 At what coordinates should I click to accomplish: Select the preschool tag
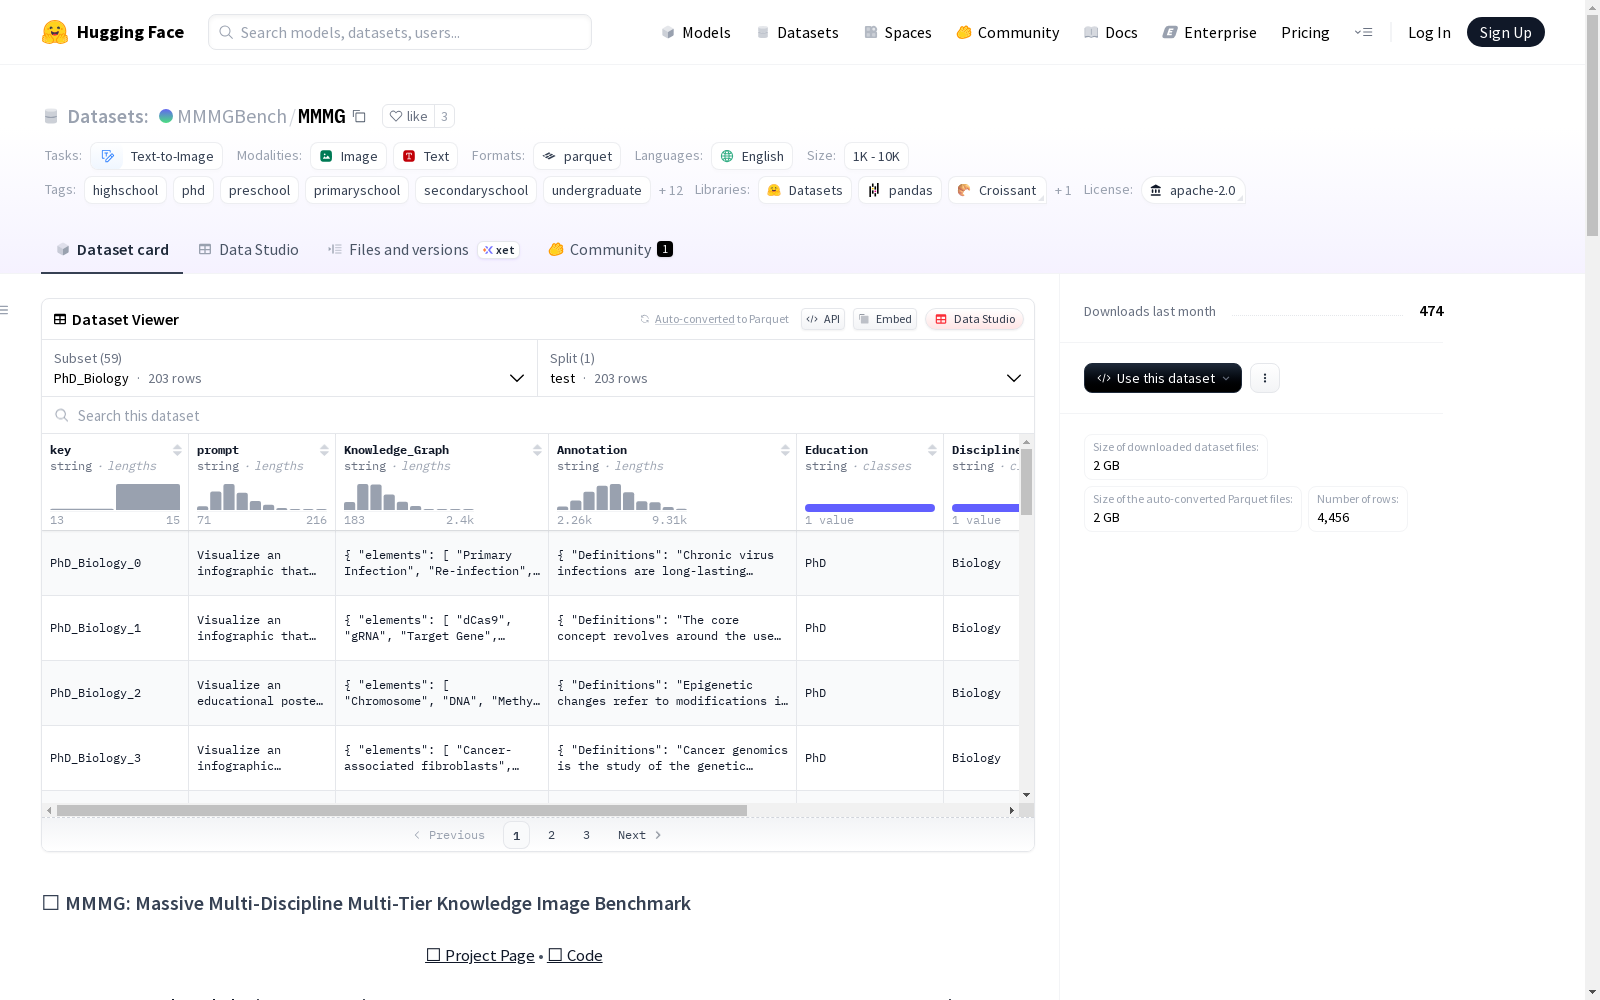(259, 190)
